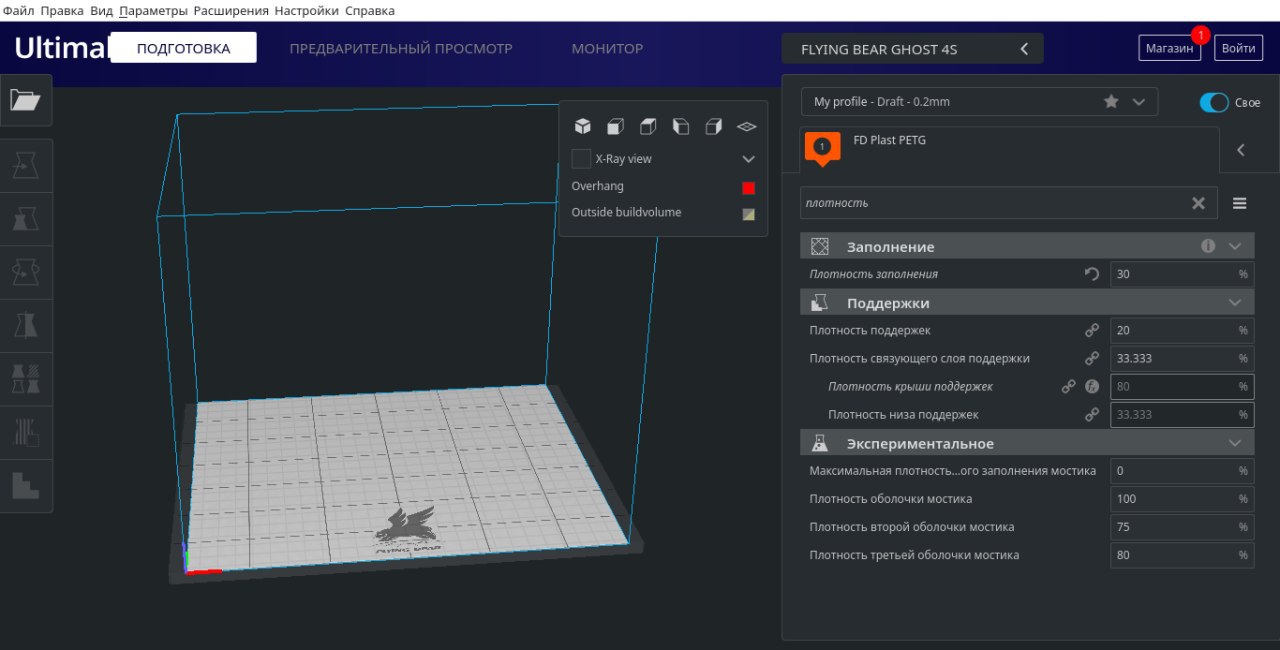Click the star icon in profile selector
The width and height of the screenshot is (1280, 650).
pos(1111,102)
